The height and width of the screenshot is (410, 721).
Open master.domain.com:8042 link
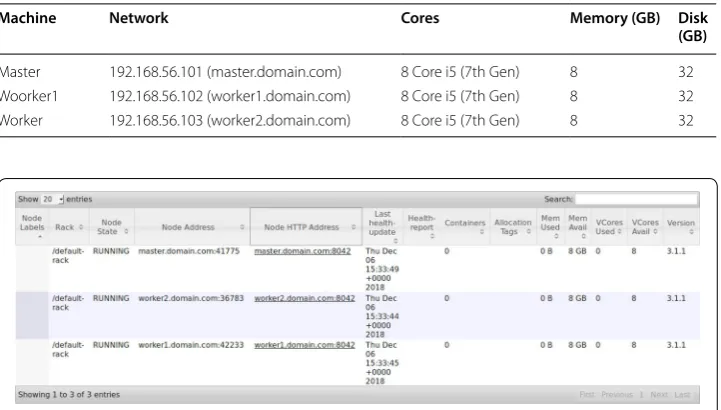tap(303, 251)
